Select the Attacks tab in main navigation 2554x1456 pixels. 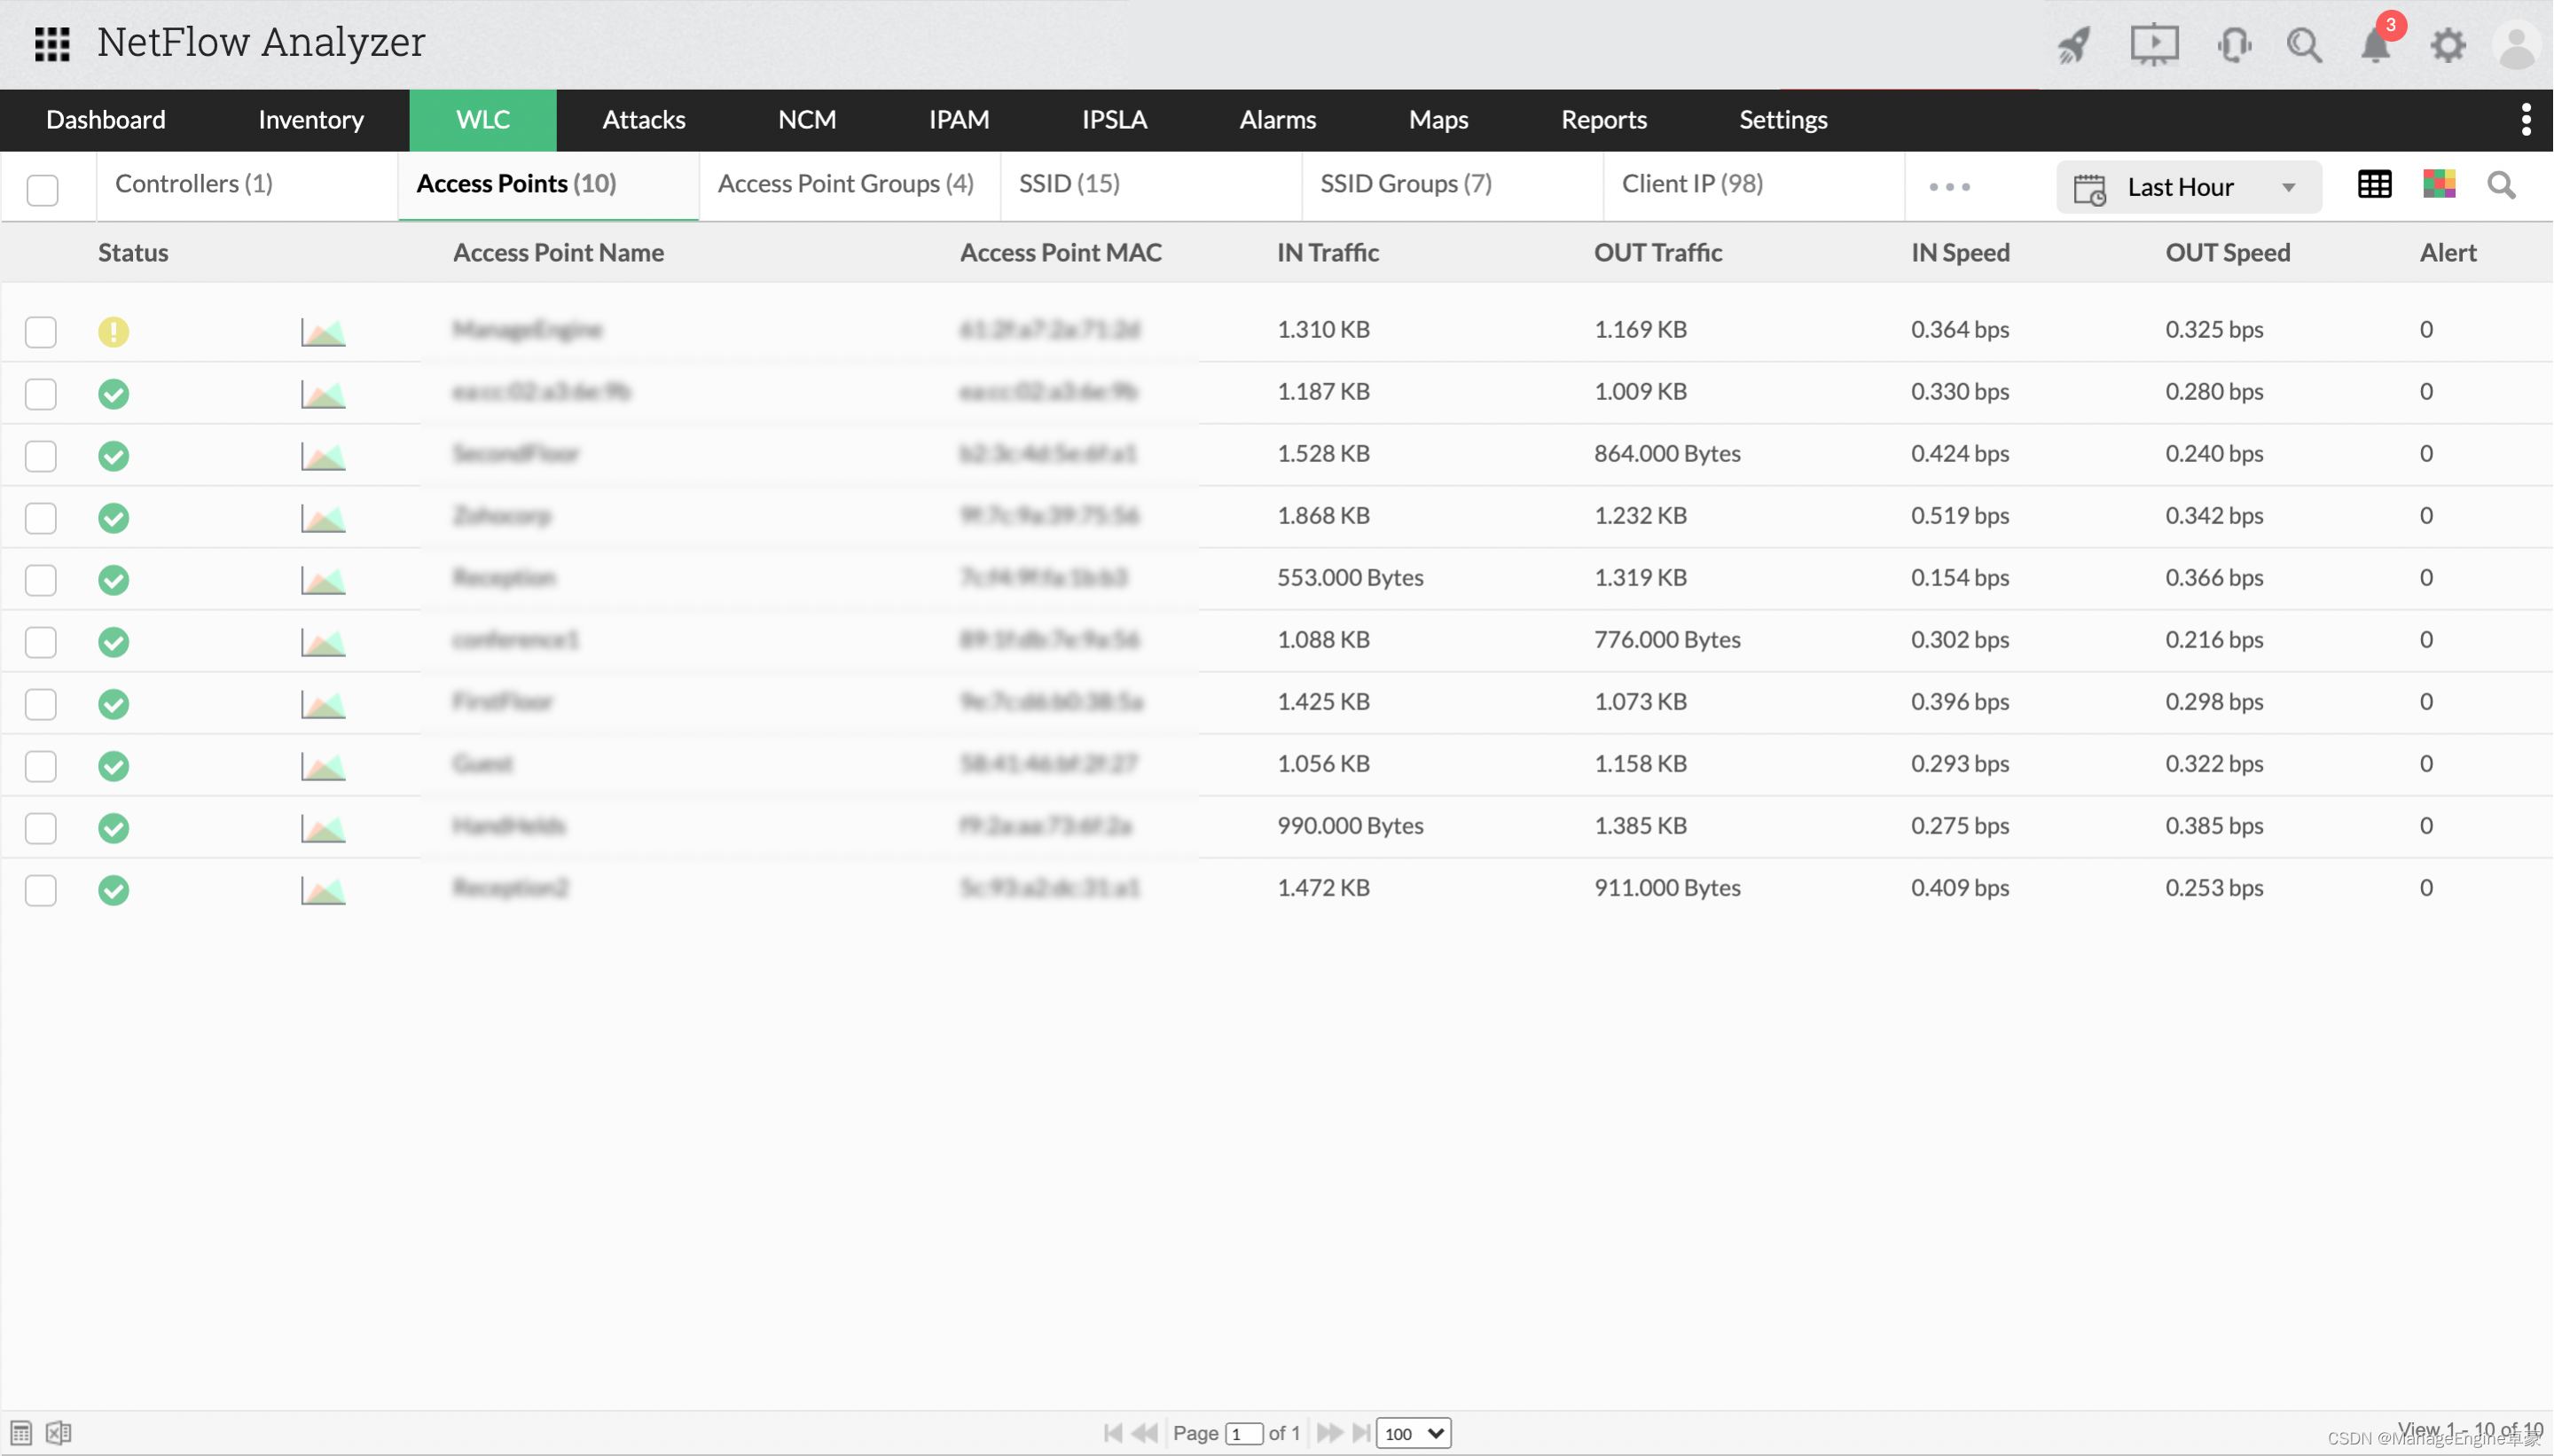[x=644, y=120]
